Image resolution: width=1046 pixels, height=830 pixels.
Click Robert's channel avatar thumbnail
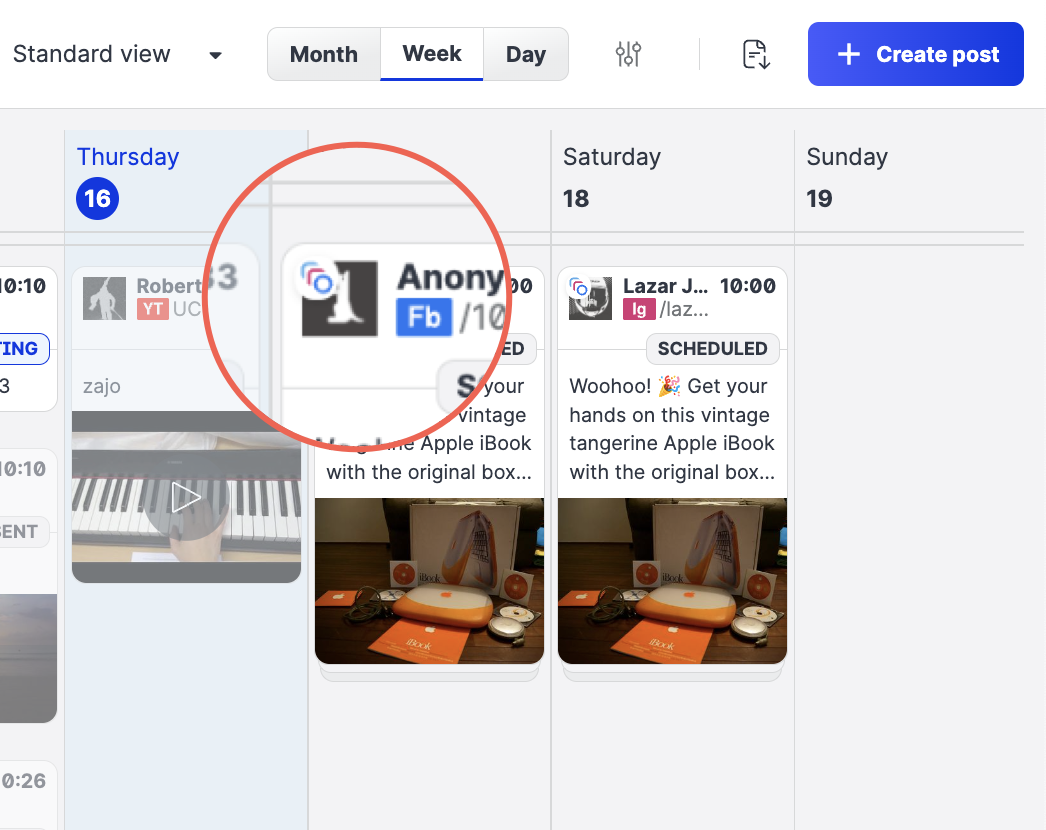click(x=104, y=298)
